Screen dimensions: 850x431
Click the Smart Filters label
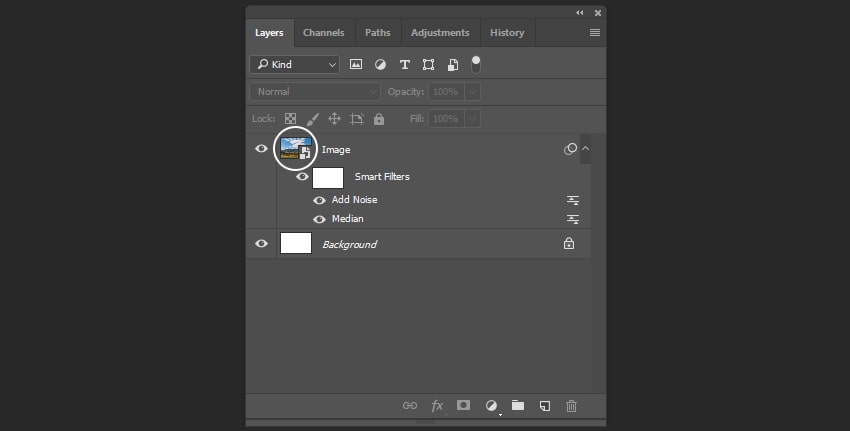[x=382, y=177]
